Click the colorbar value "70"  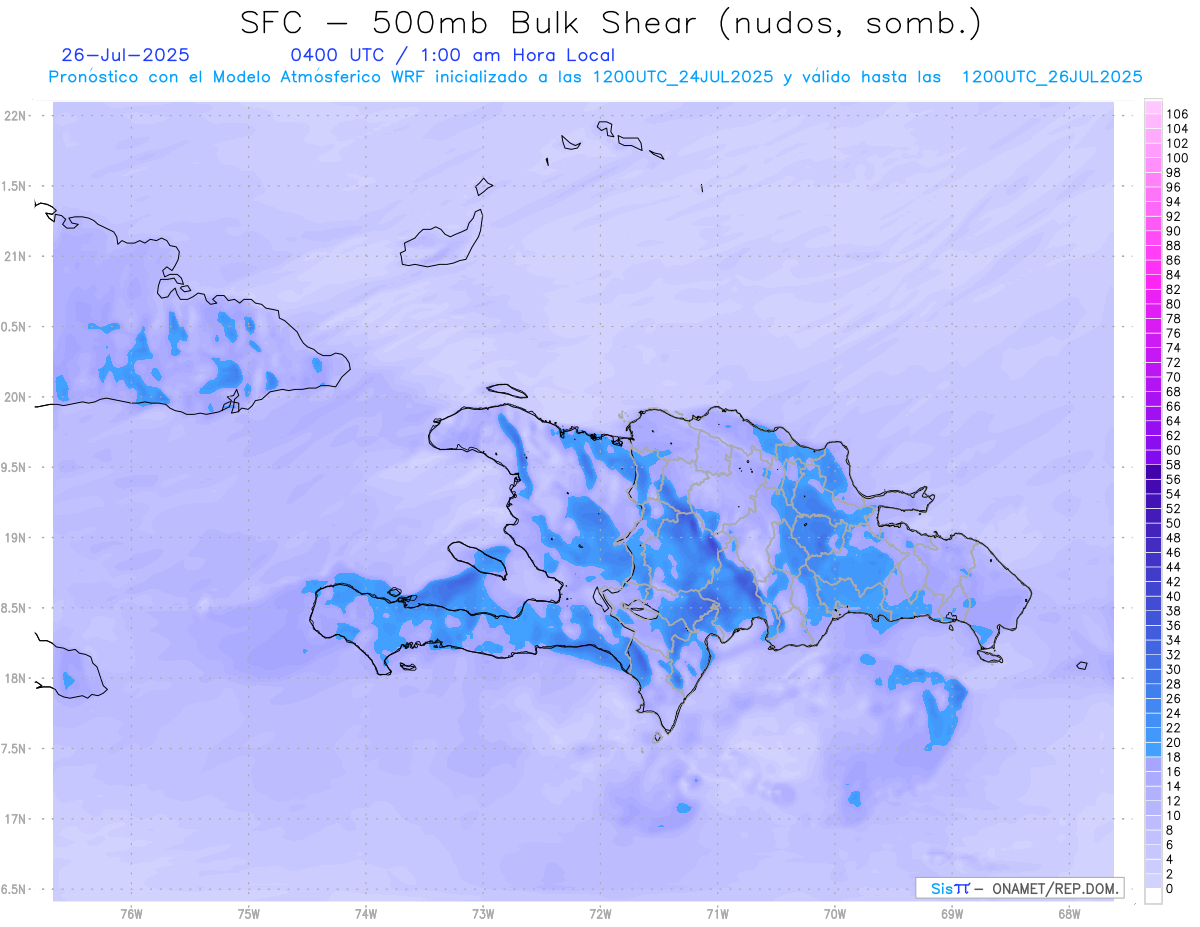[1173, 377]
